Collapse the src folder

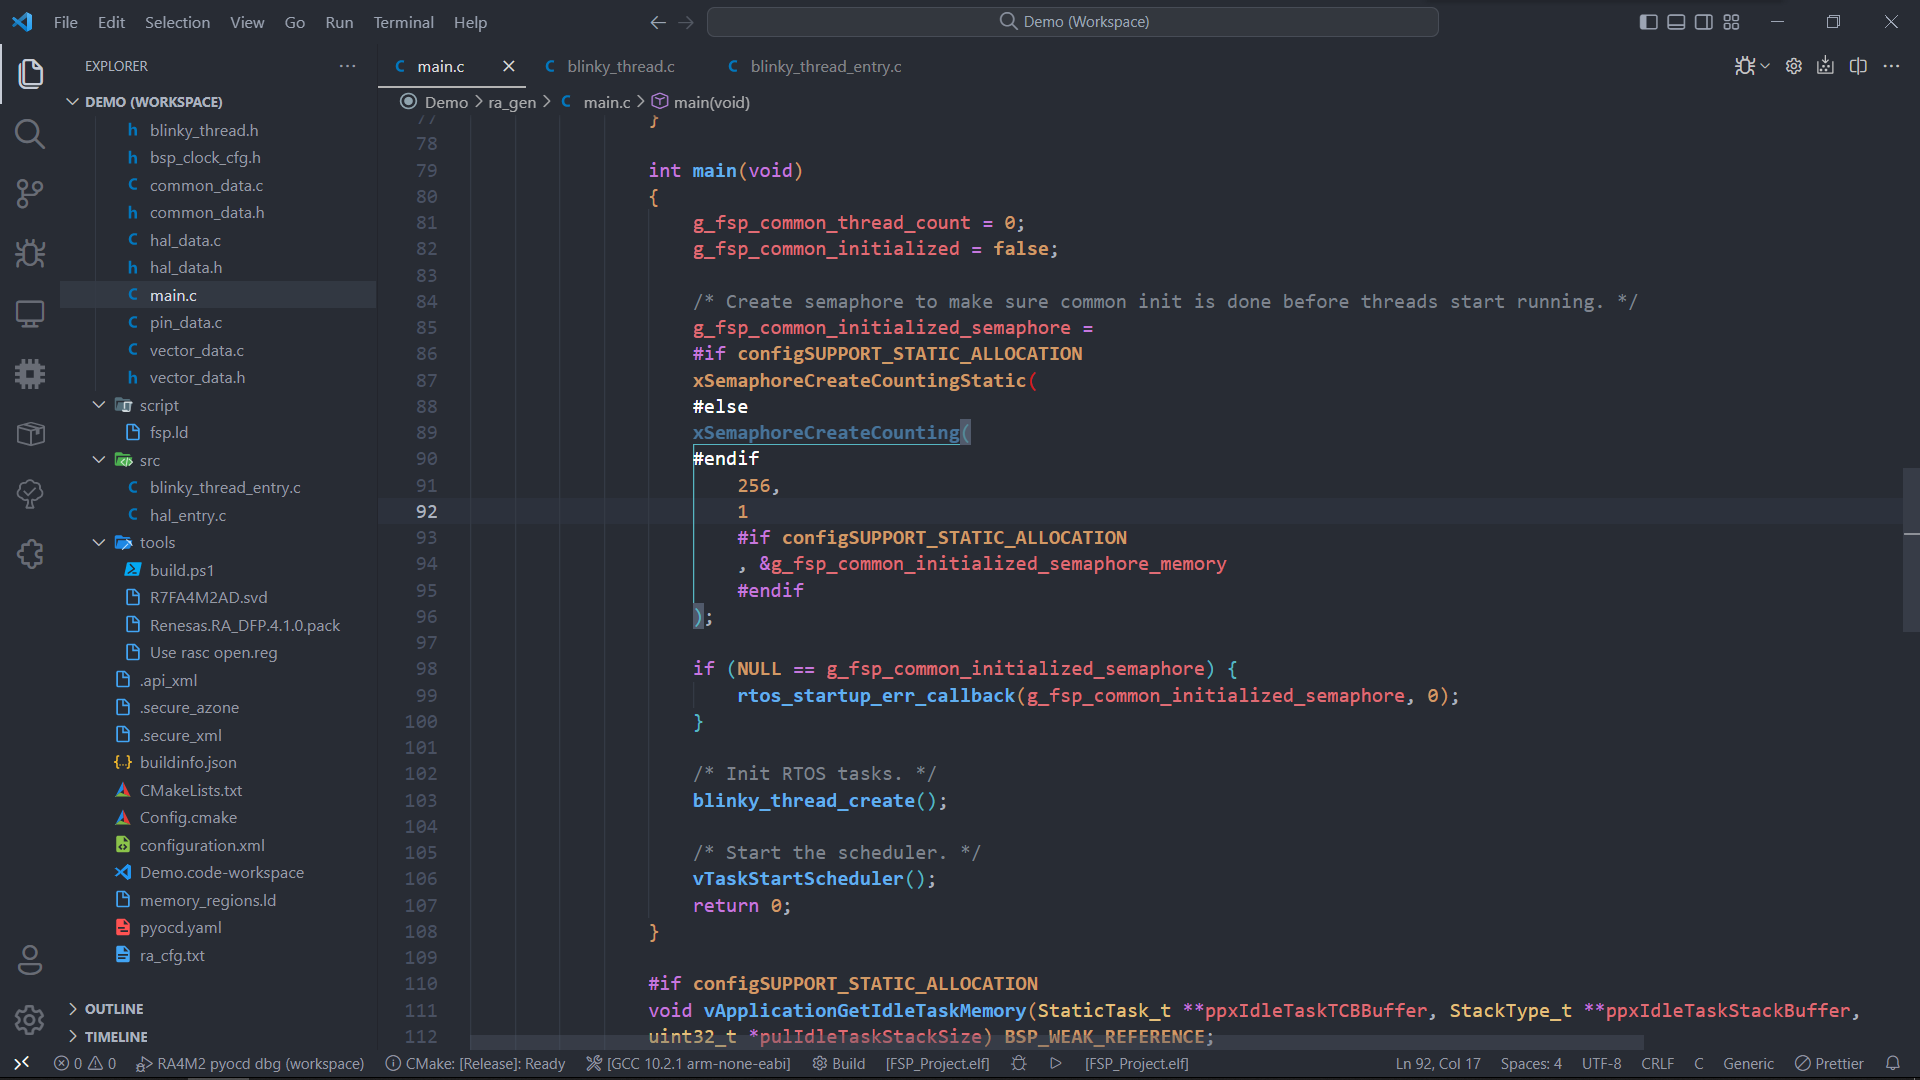(98, 460)
